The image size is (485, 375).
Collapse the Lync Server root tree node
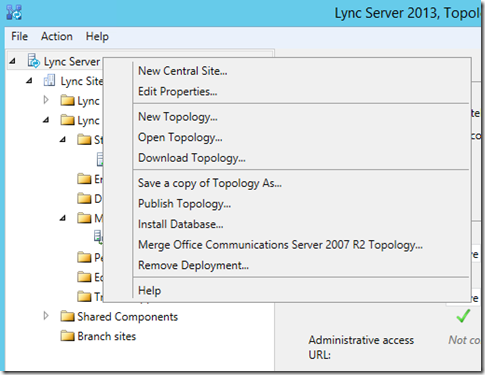coord(13,61)
